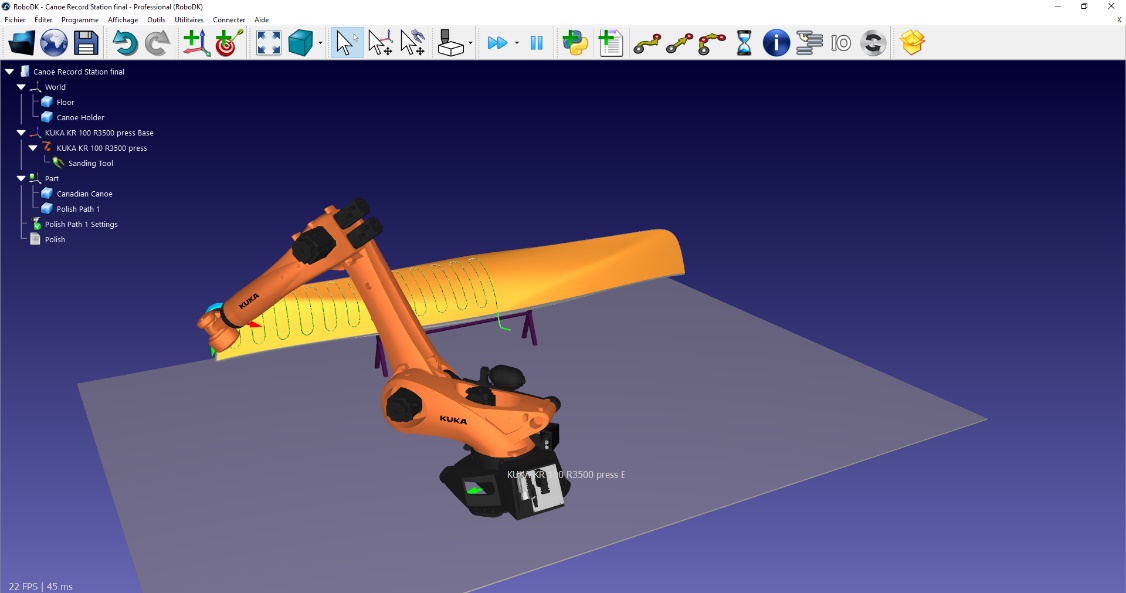
Task: Open the Connecter menu
Action: tap(228, 19)
